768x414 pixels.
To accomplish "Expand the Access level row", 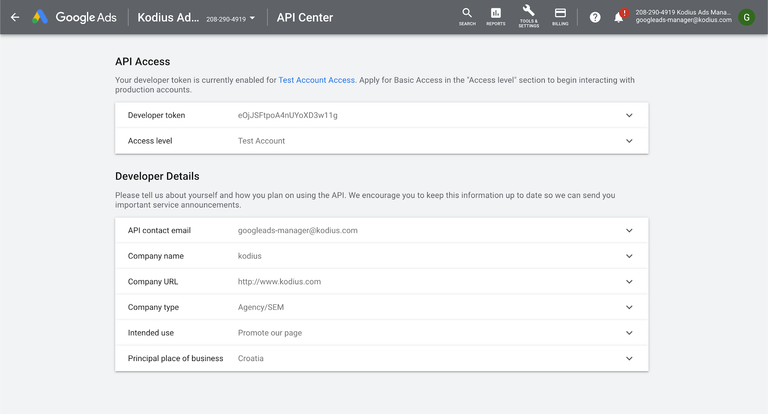I will point(629,141).
